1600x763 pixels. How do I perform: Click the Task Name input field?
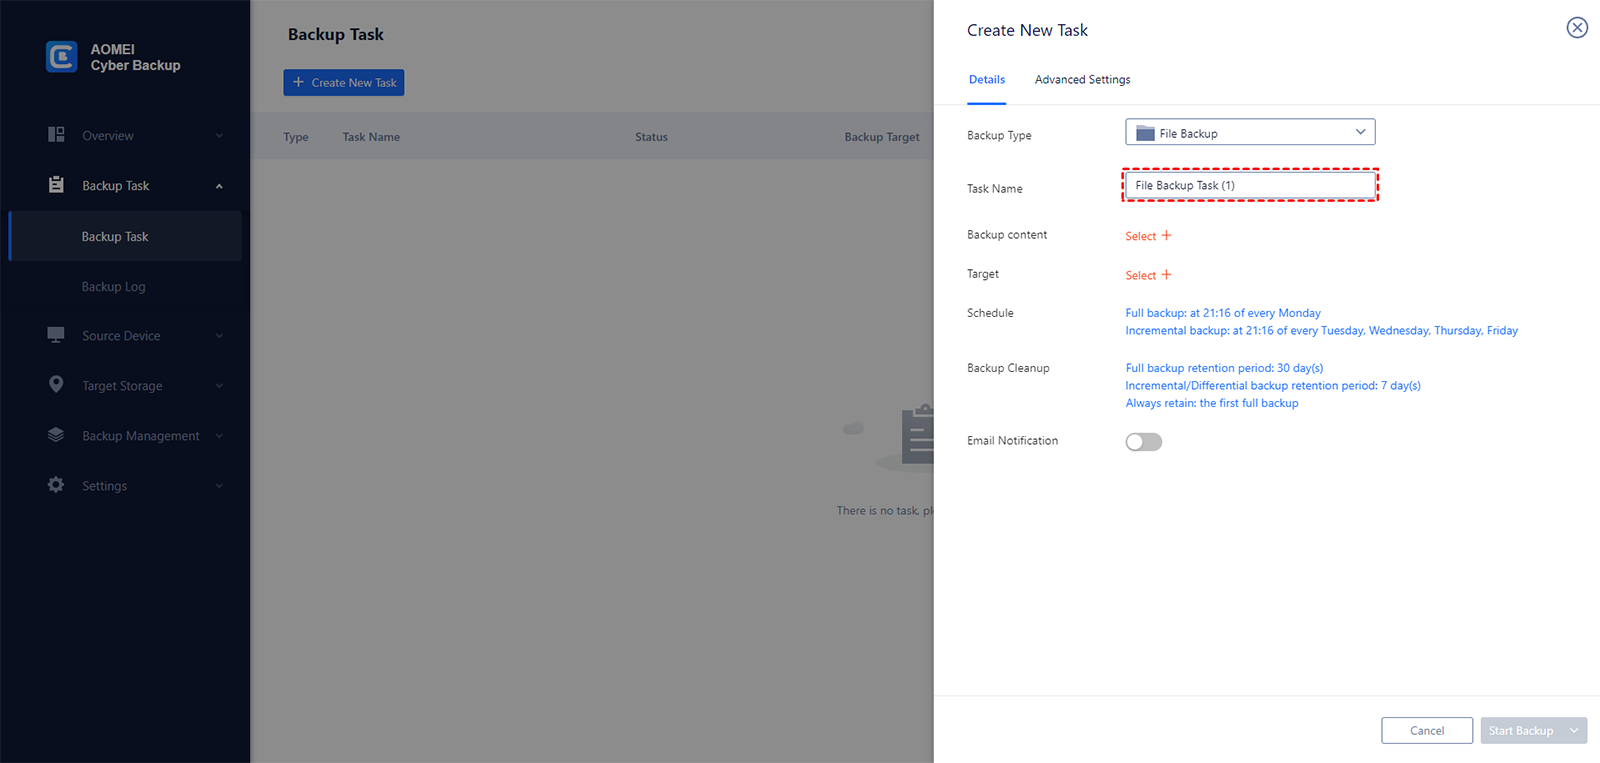point(1250,186)
